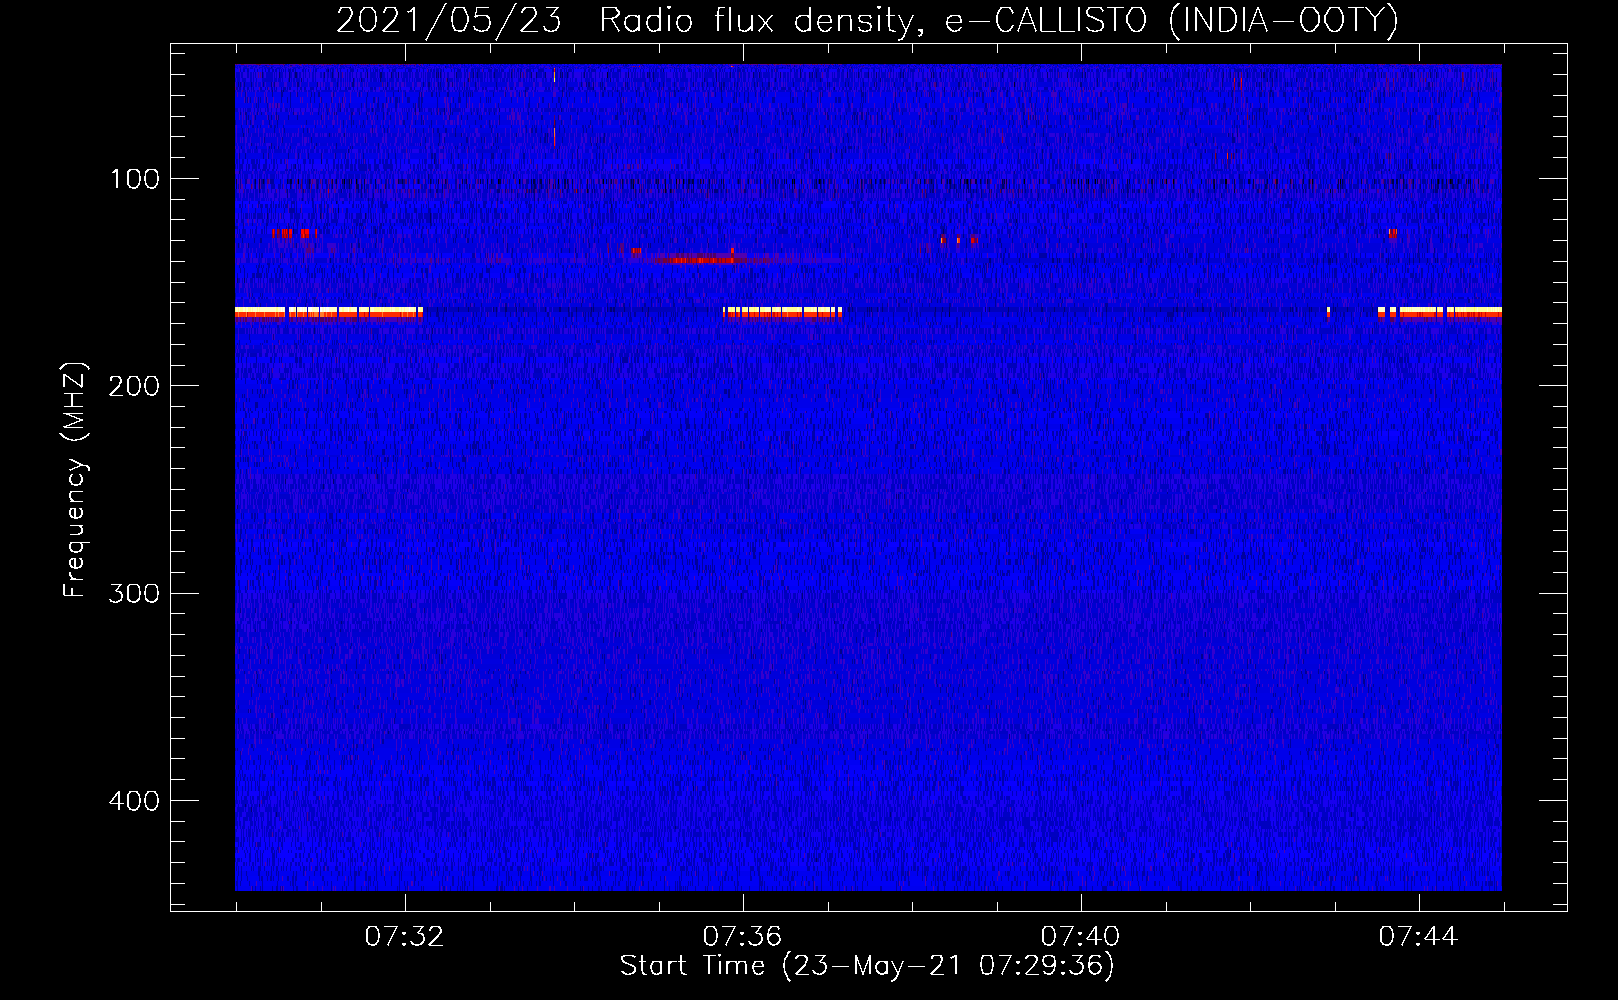Click the 07:44 time tick label
The image size is (1618, 1000).
coord(1418,937)
